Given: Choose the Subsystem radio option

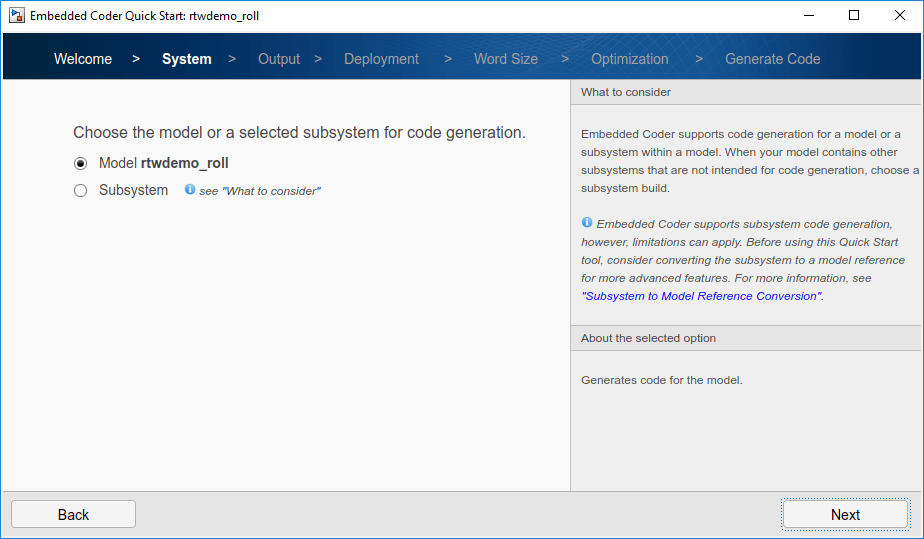Looking at the screenshot, I should click(81, 191).
